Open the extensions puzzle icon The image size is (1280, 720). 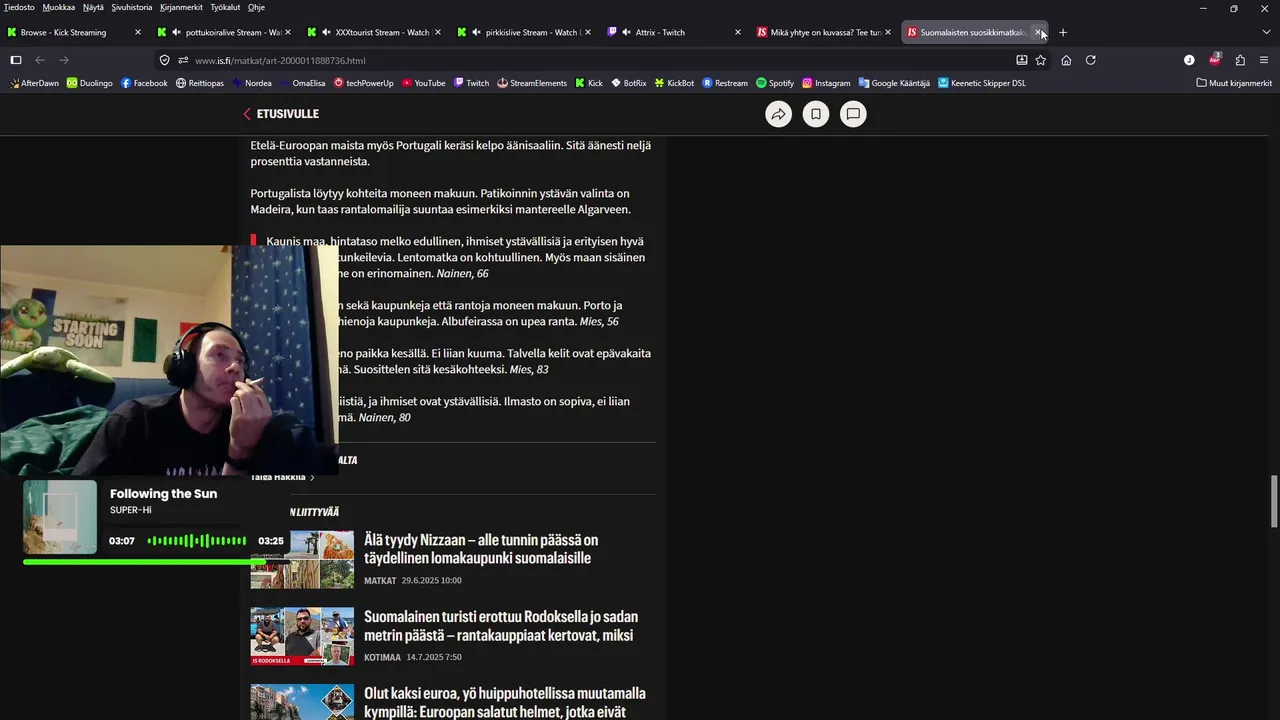(1240, 60)
